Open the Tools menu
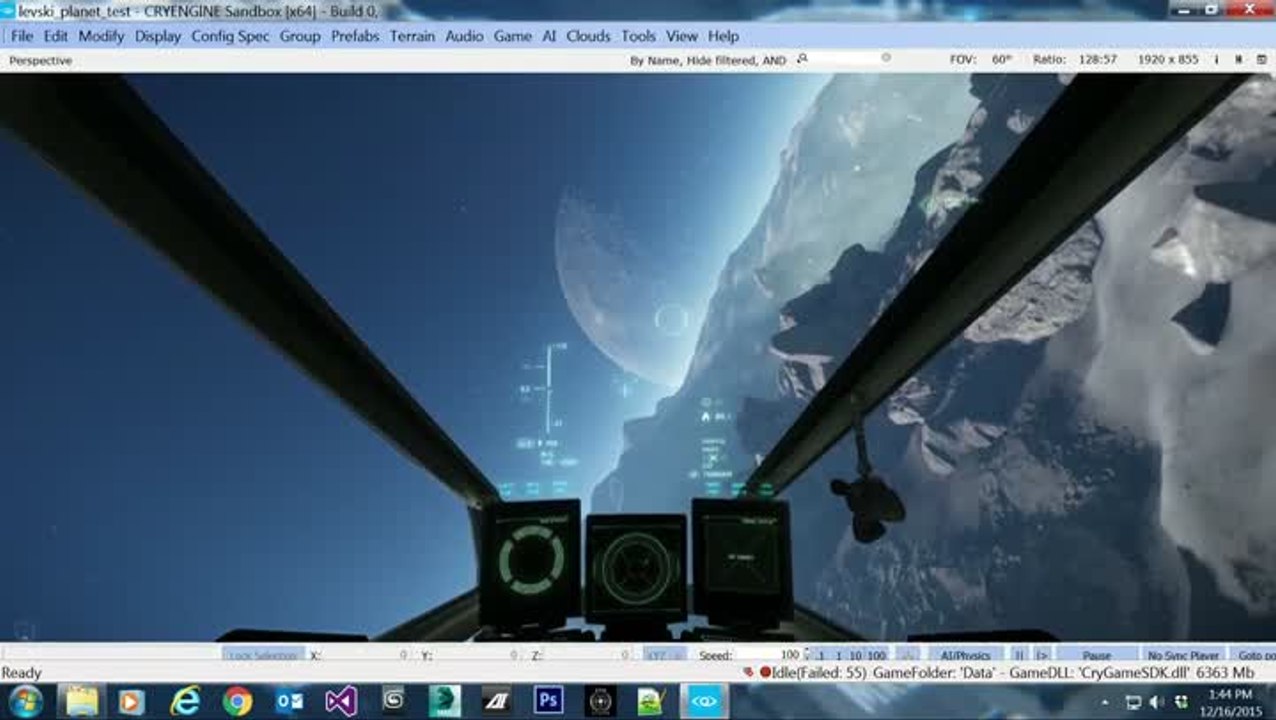1276x720 pixels. [x=638, y=36]
